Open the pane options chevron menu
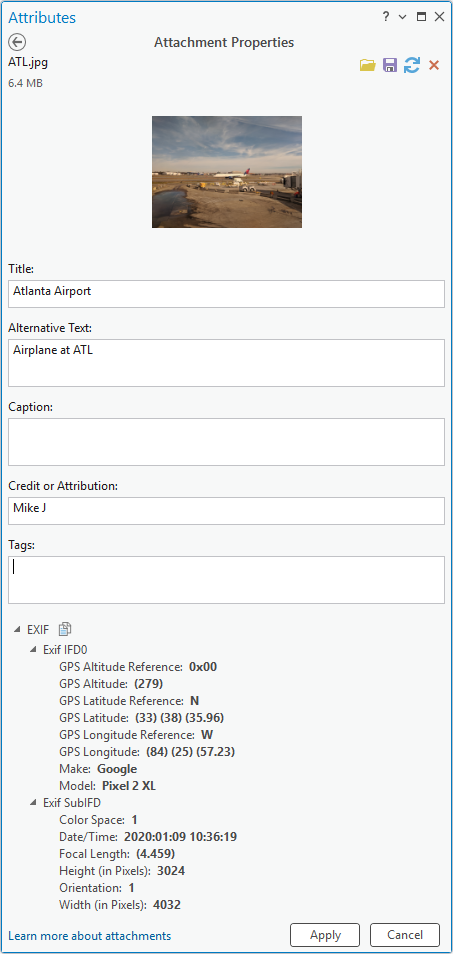Viewport: 453px width, 954px height. click(403, 17)
